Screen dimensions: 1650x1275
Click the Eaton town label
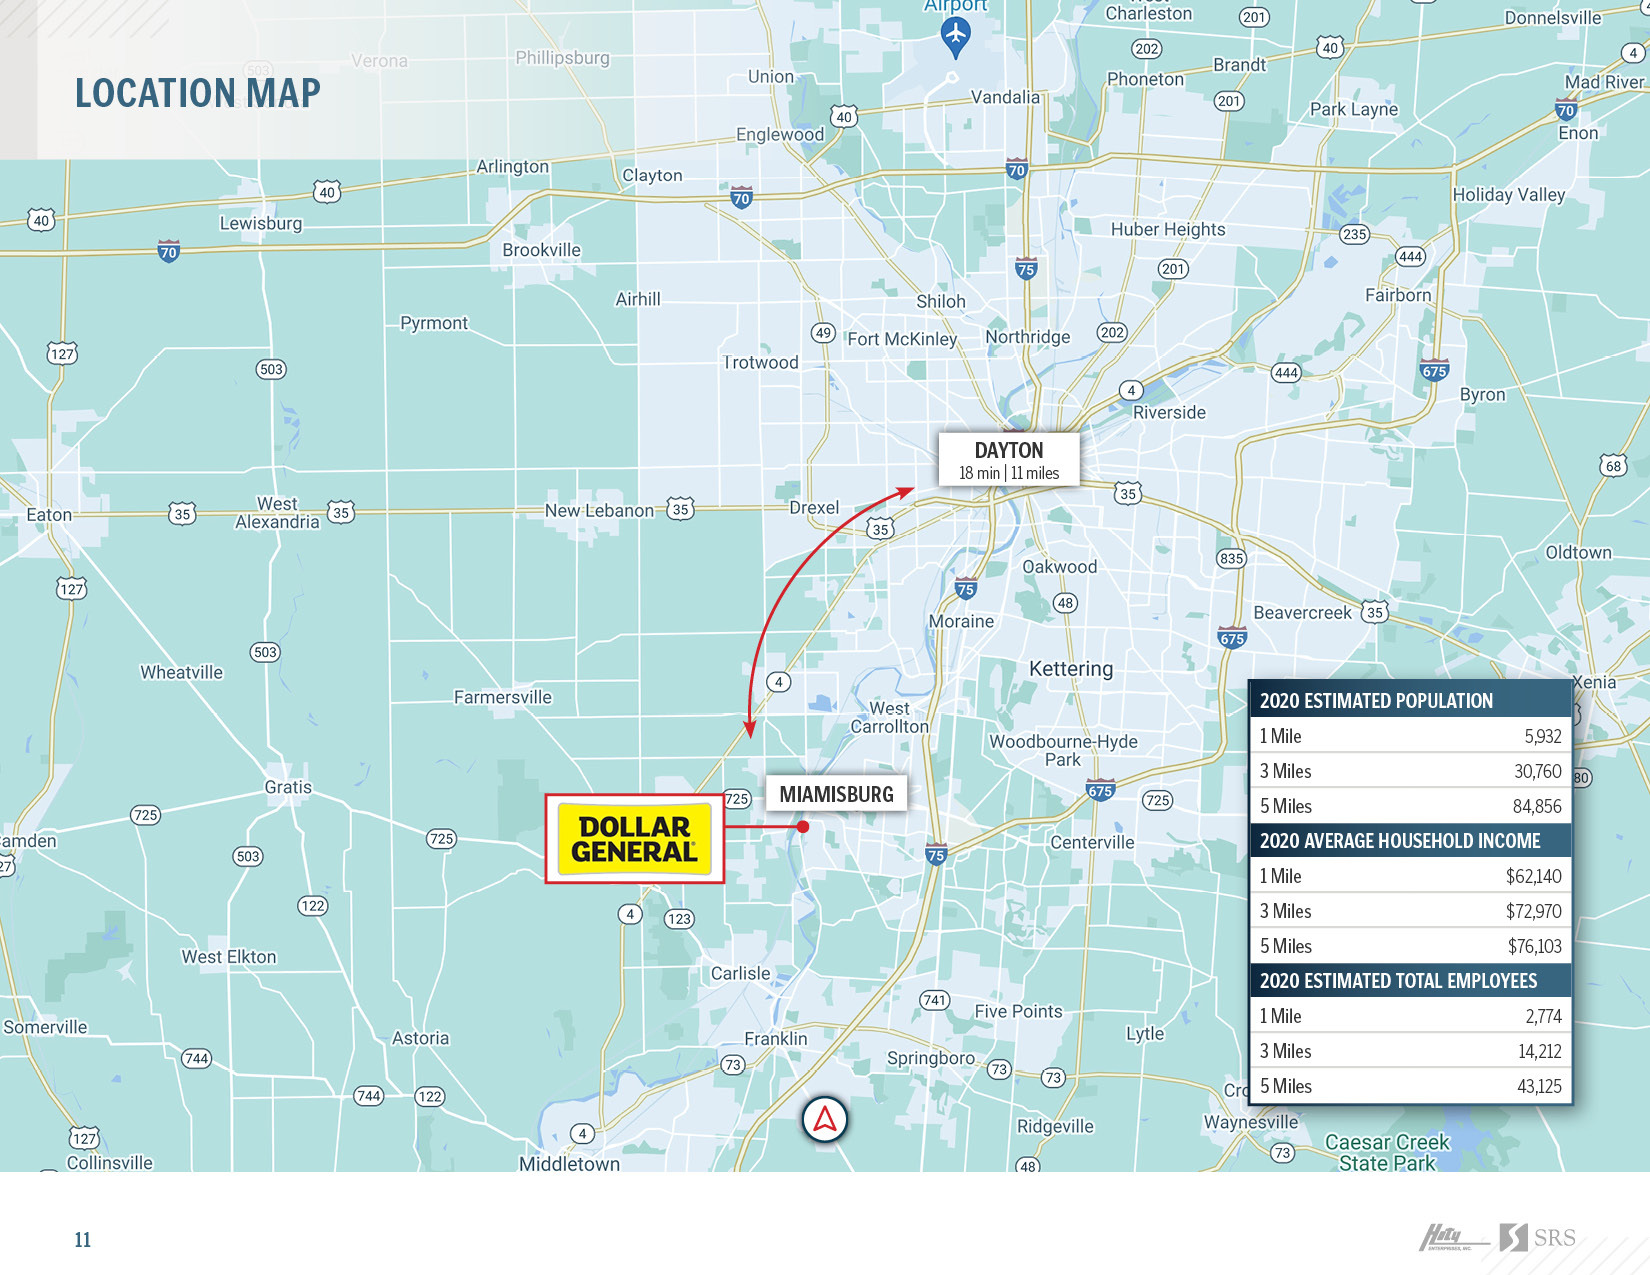[x=49, y=514]
